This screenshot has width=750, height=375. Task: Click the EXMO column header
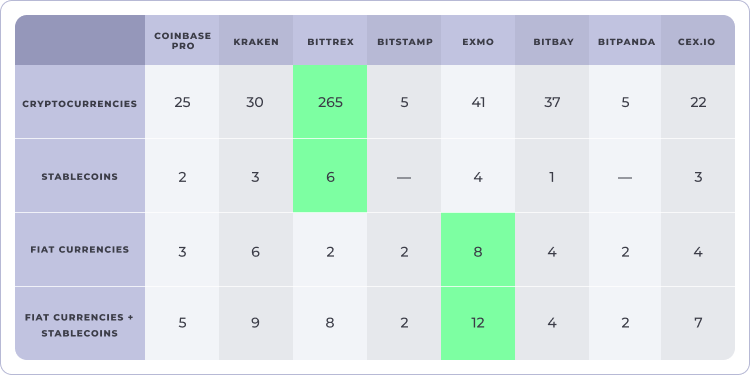tap(478, 40)
